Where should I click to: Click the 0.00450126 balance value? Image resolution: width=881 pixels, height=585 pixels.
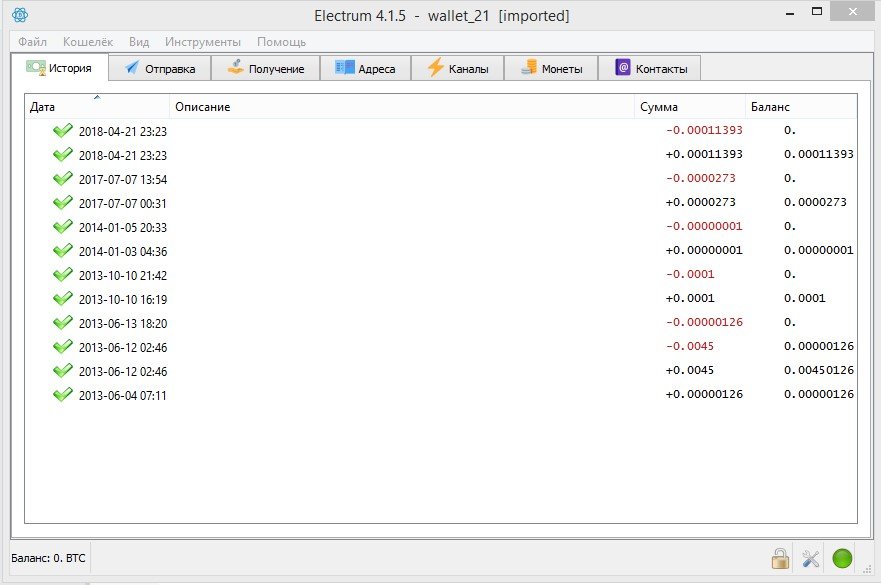click(819, 370)
